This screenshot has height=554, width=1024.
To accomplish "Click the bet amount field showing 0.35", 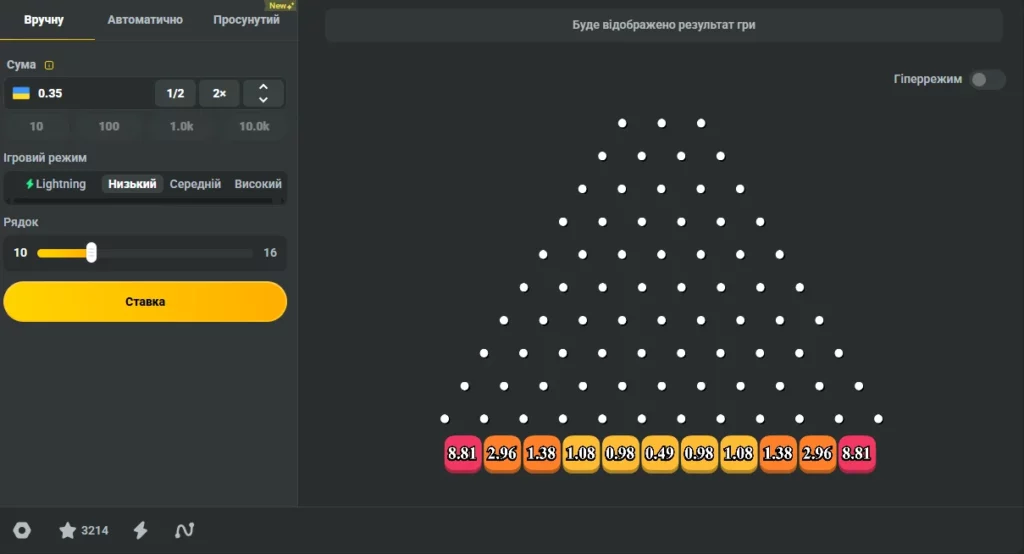I will (78, 93).
